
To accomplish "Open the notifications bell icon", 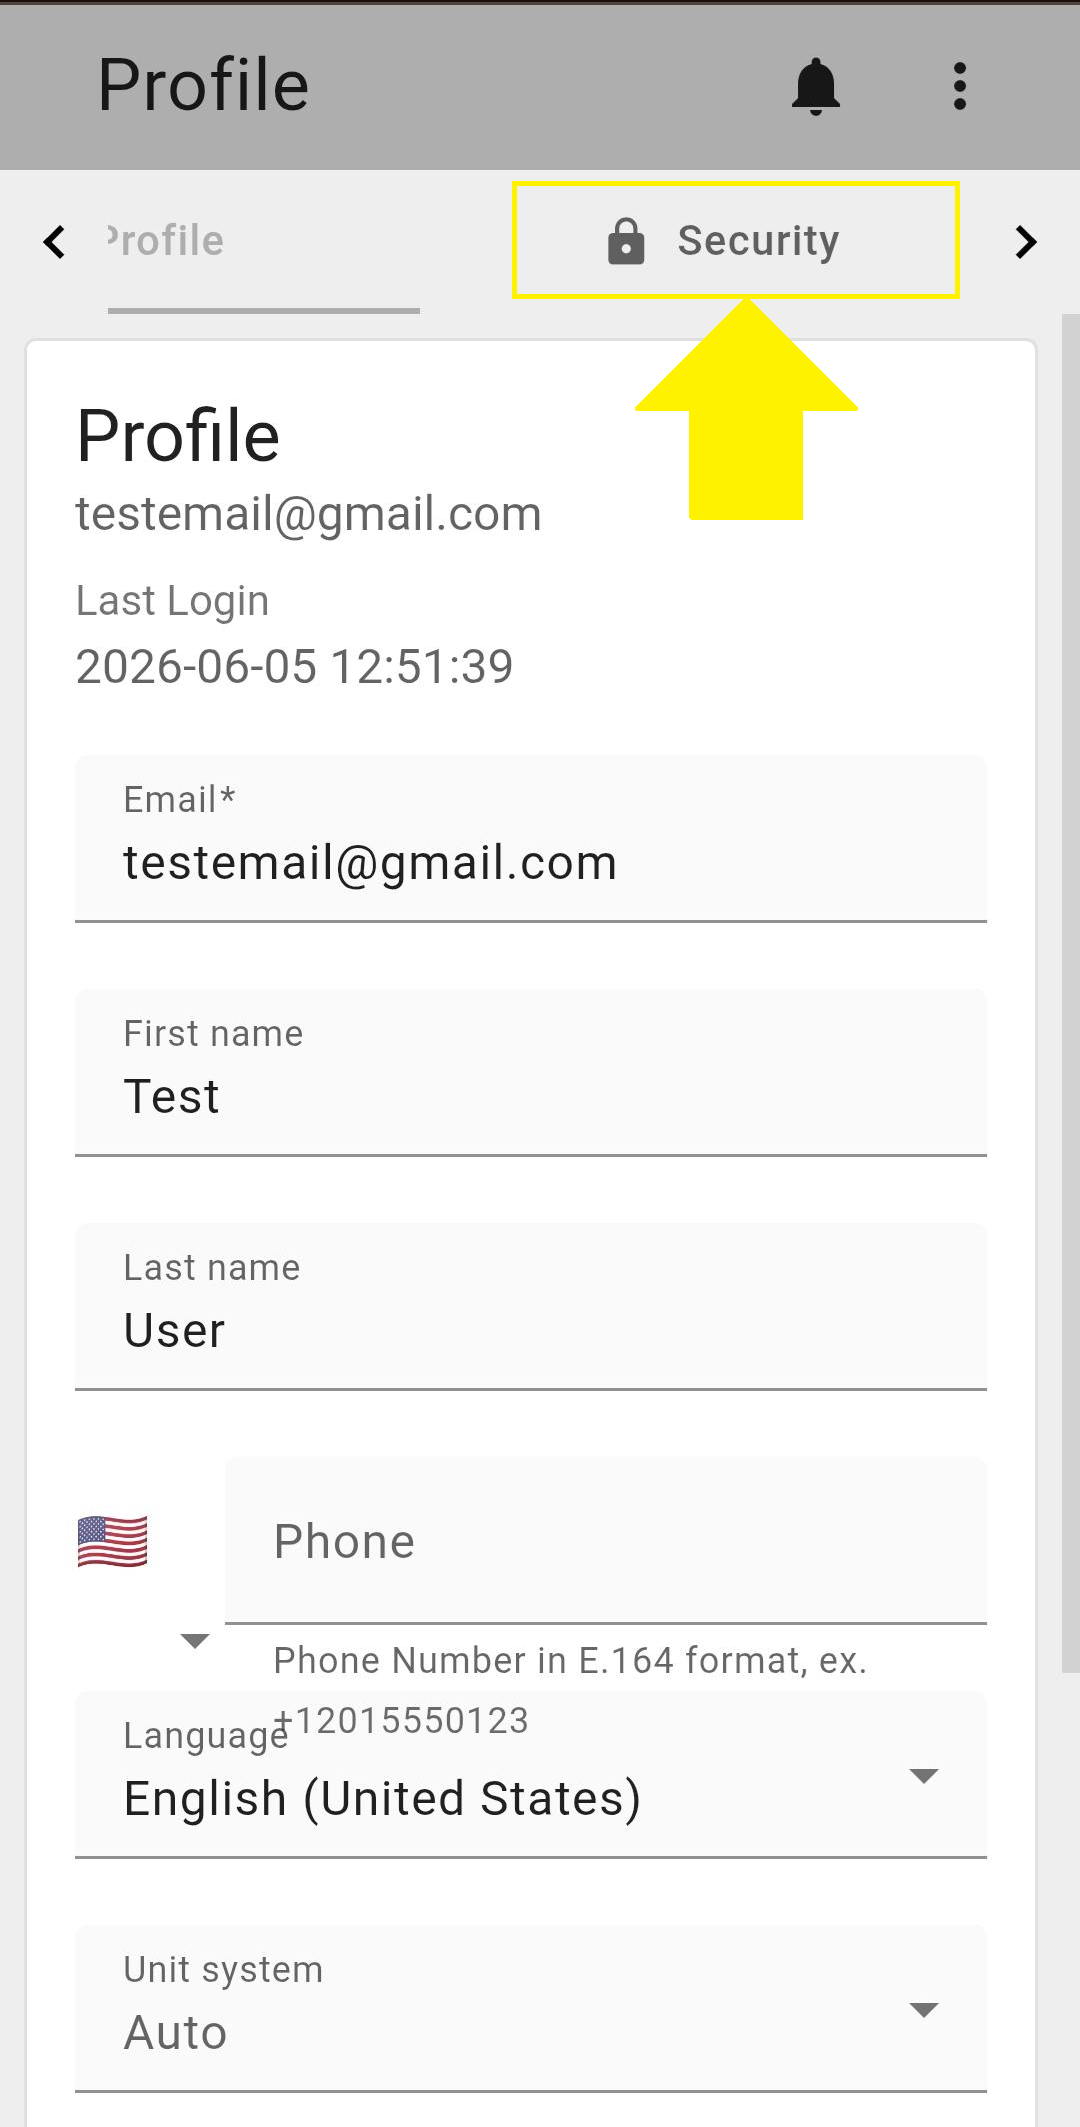I will pyautogui.click(x=815, y=86).
